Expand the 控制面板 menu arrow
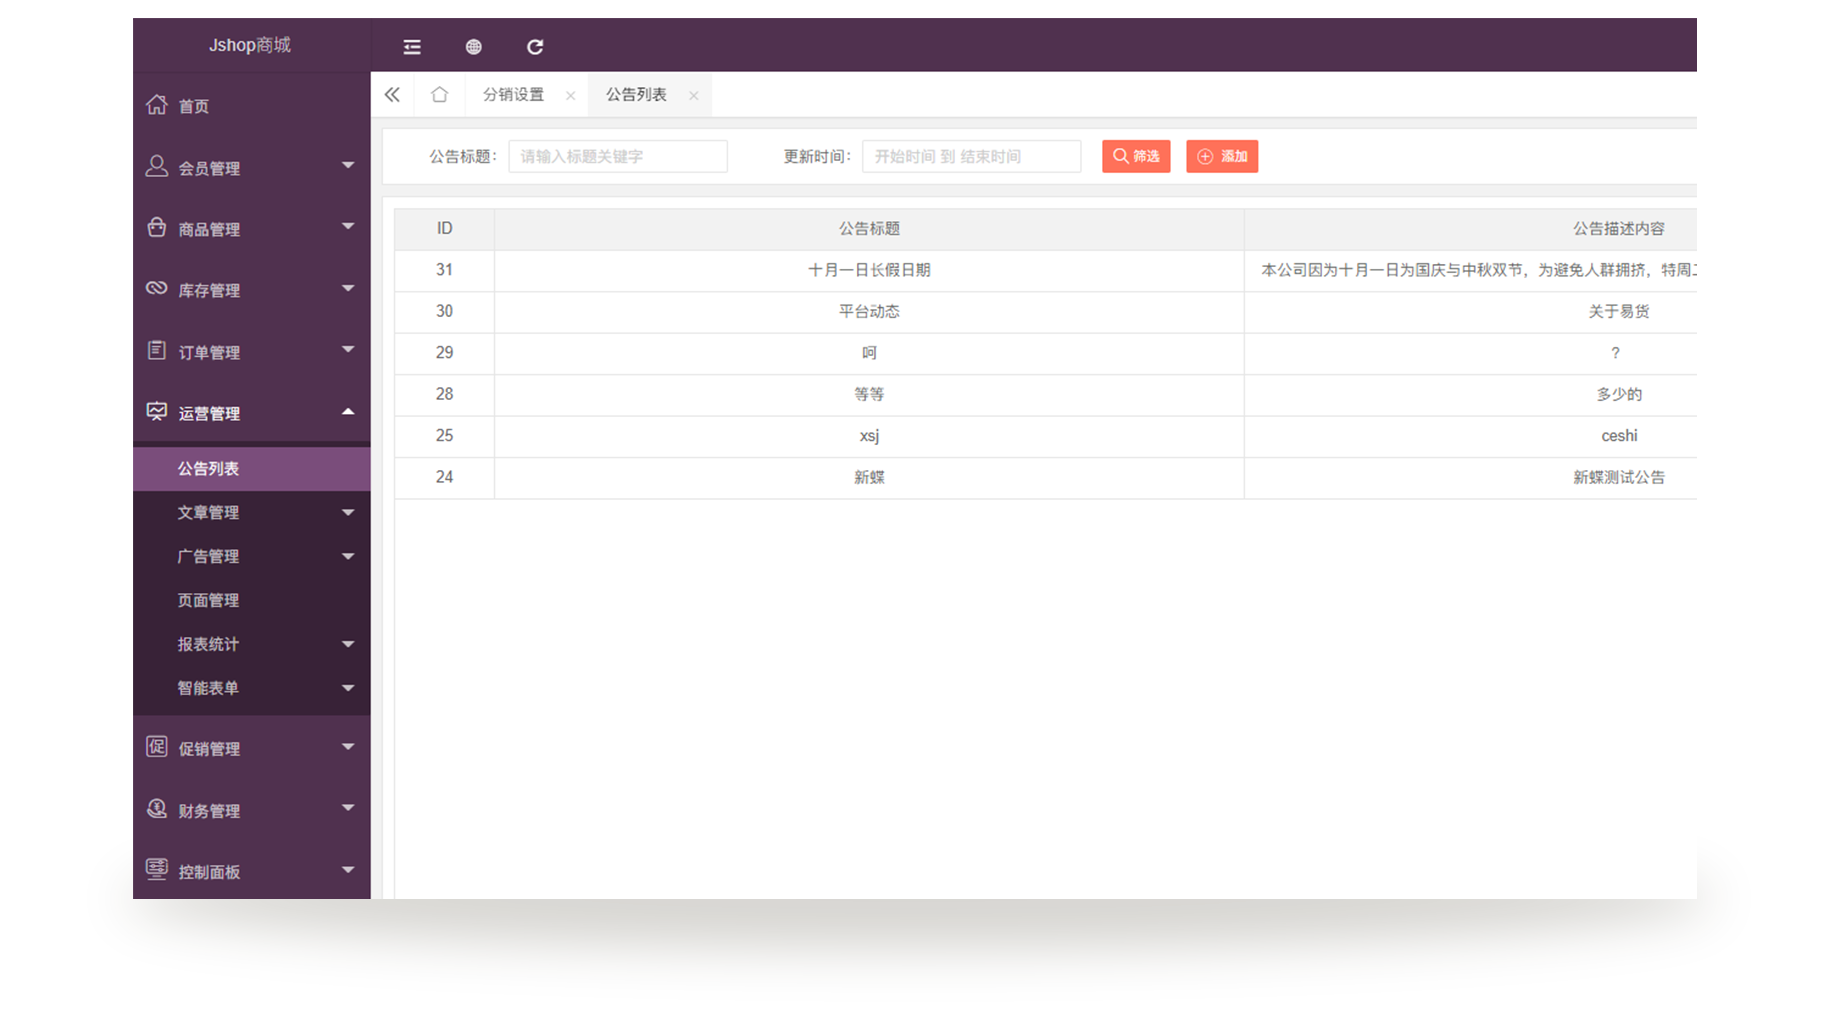The width and height of the screenshot is (1838, 1030). tap(348, 870)
